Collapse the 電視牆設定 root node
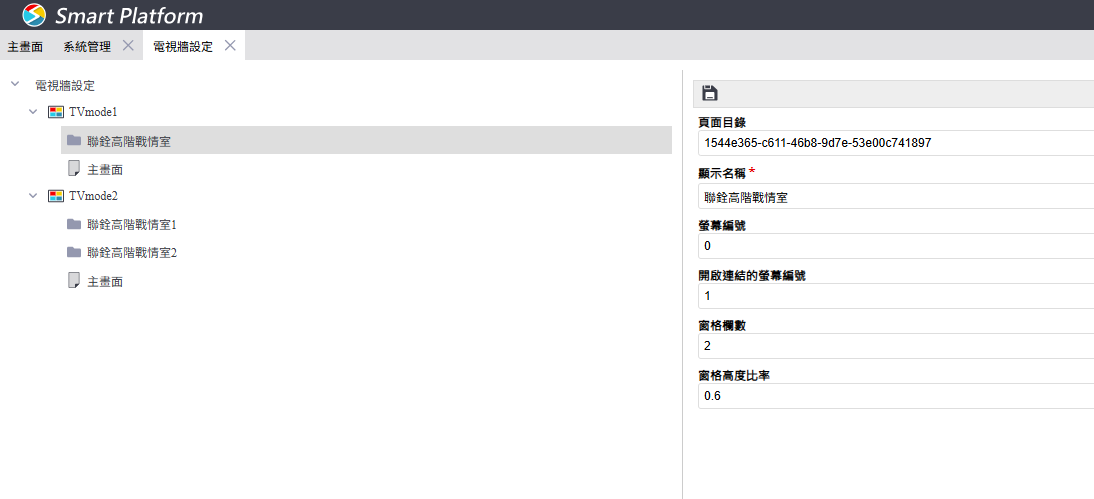Screen dimensions: 1094x499 tap(15, 85)
